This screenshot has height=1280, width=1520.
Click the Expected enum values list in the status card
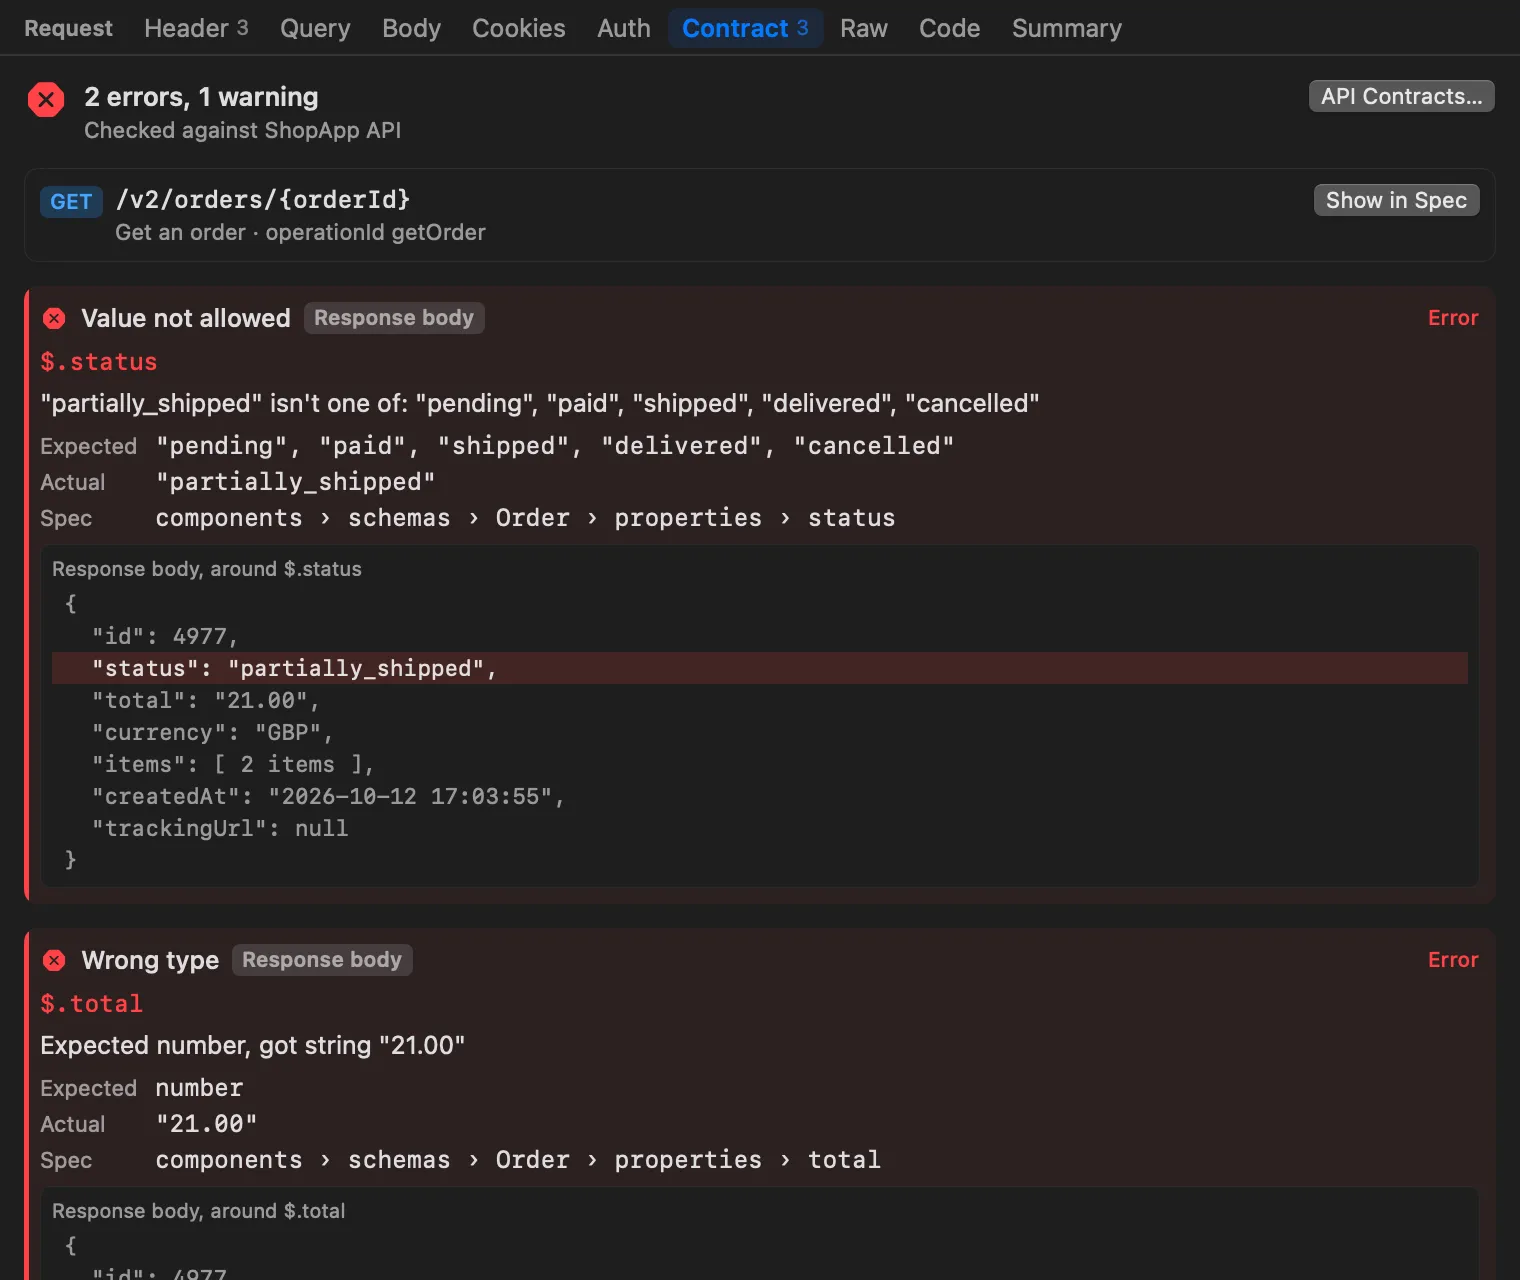coord(555,446)
